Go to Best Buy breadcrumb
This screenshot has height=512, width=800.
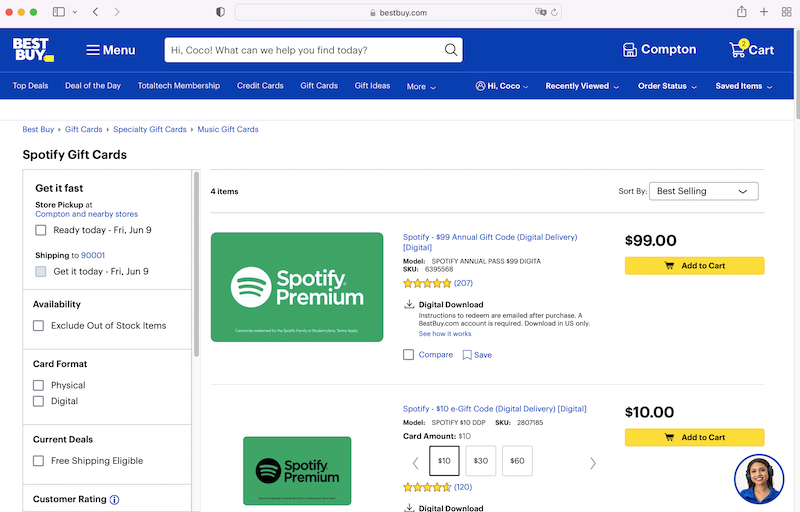coord(38,130)
